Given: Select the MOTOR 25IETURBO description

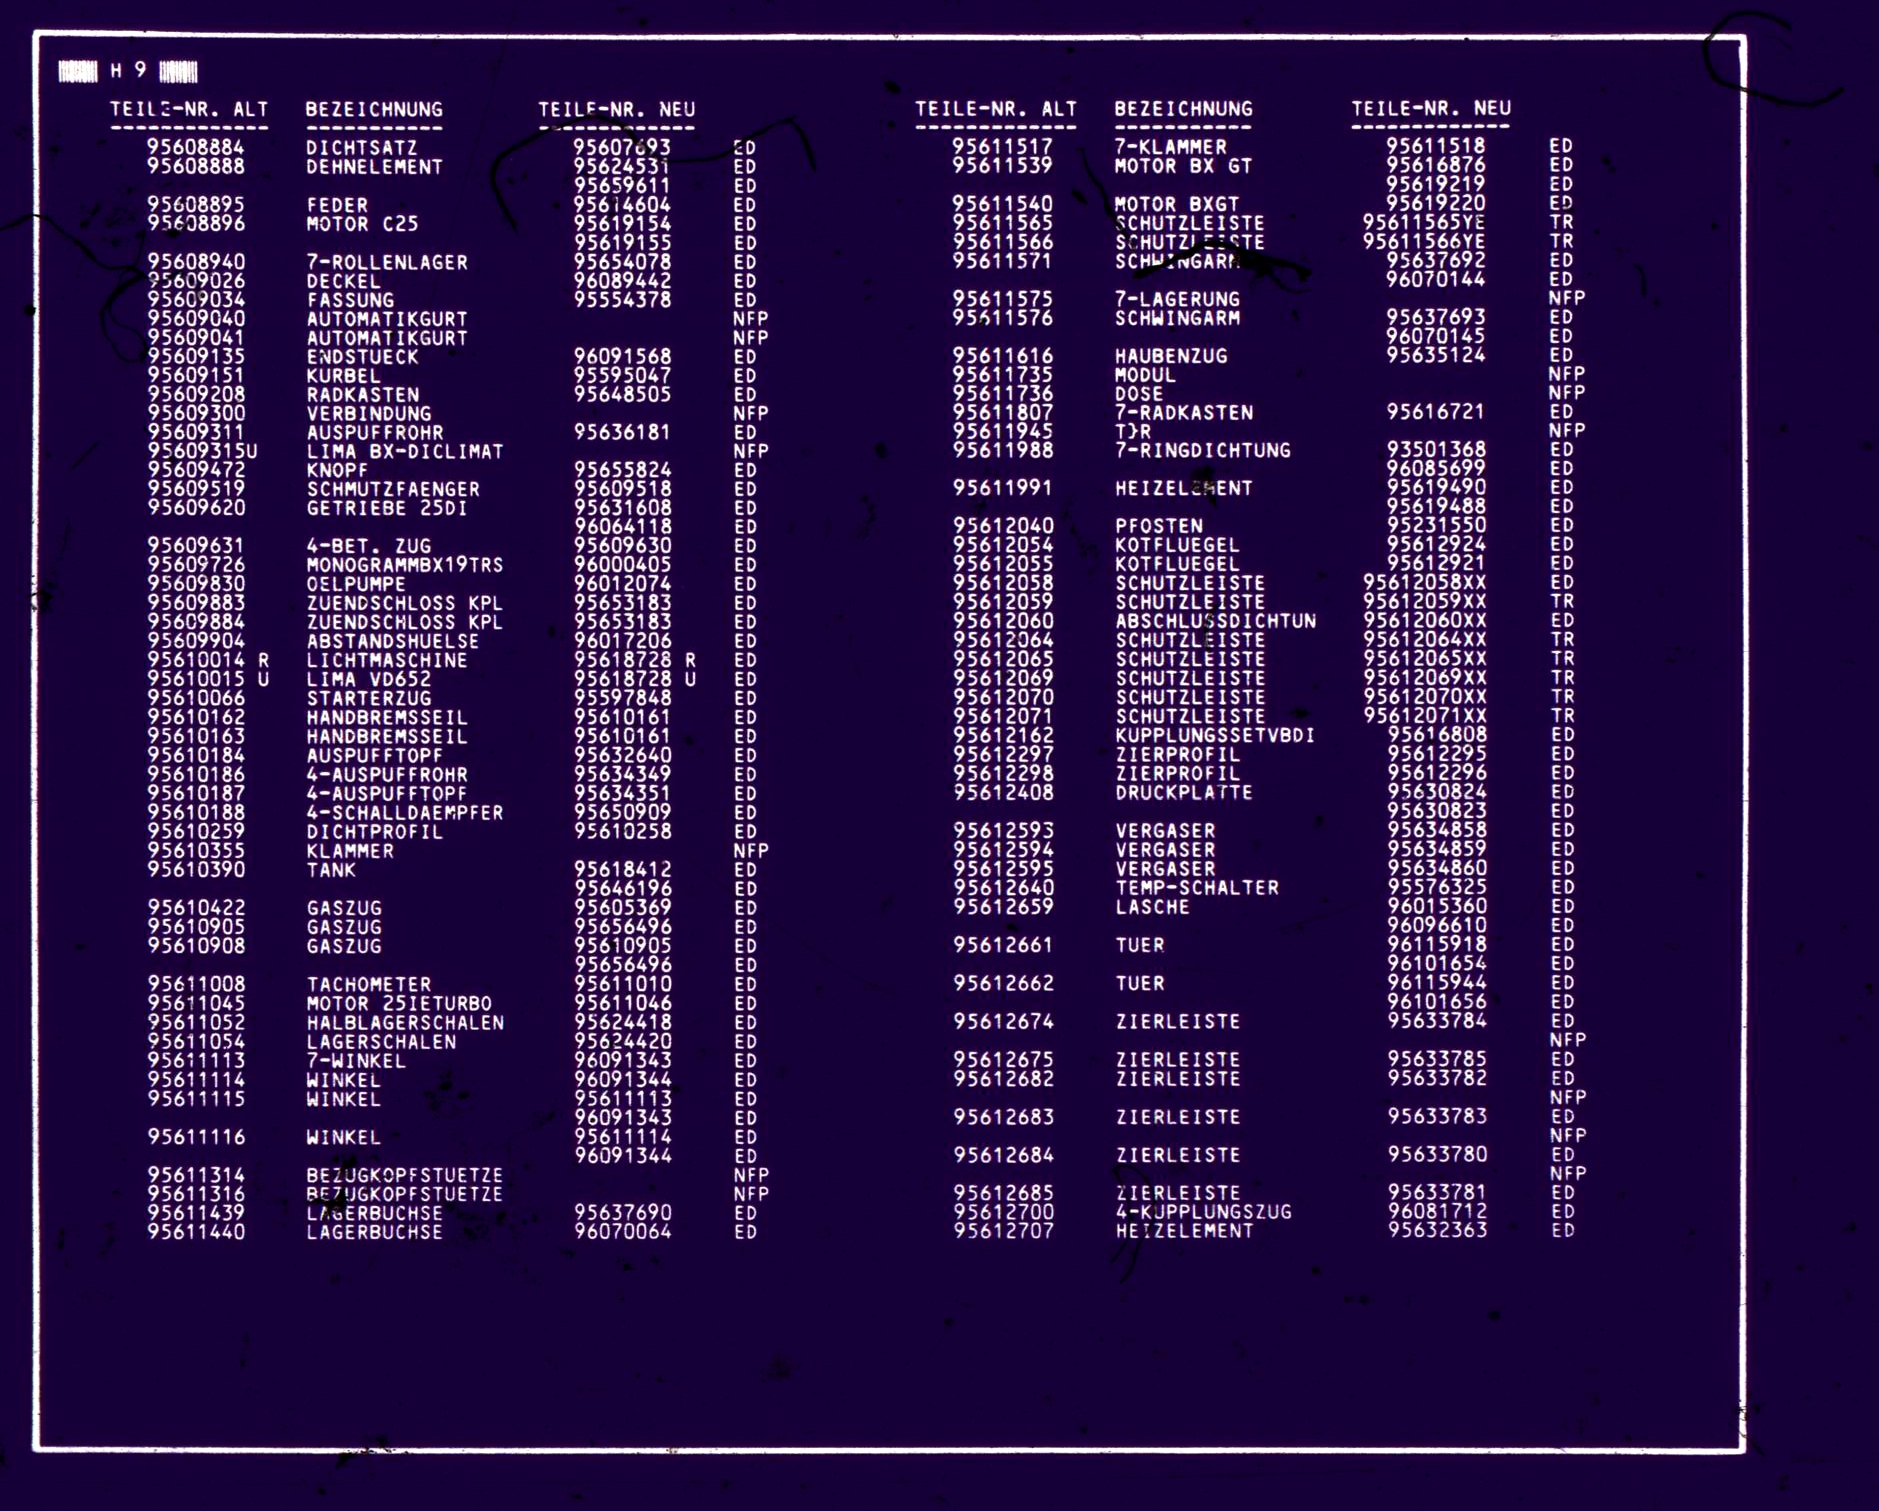Looking at the screenshot, I should click(x=399, y=1003).
